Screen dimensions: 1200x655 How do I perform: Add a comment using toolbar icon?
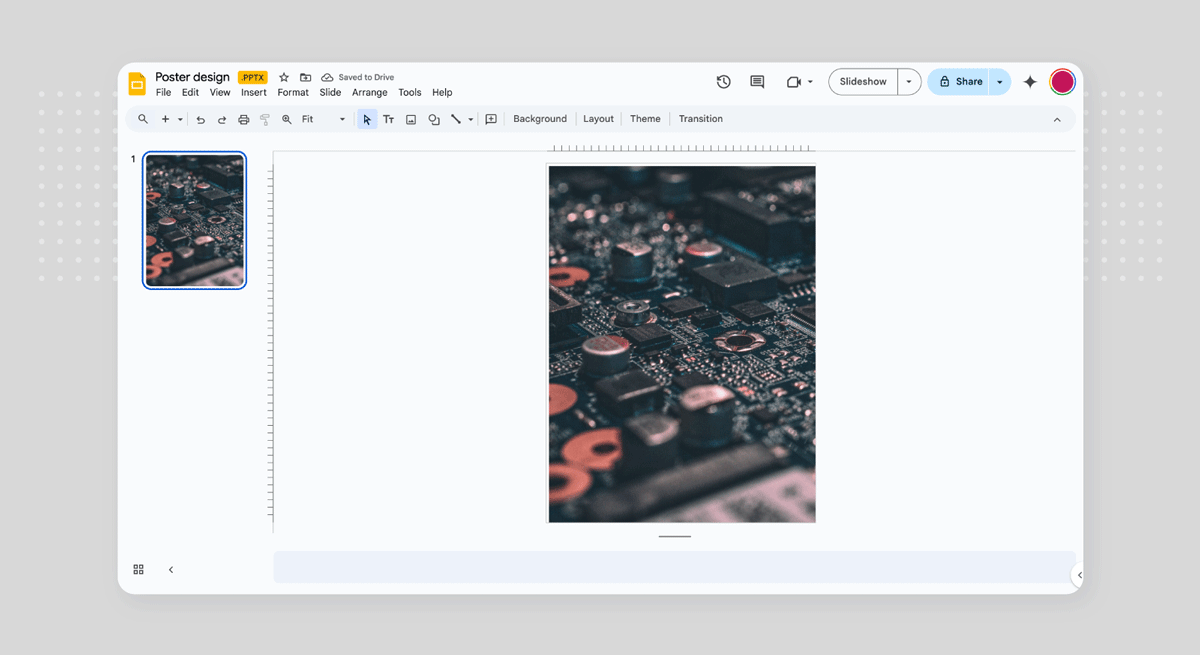(491, 120)
